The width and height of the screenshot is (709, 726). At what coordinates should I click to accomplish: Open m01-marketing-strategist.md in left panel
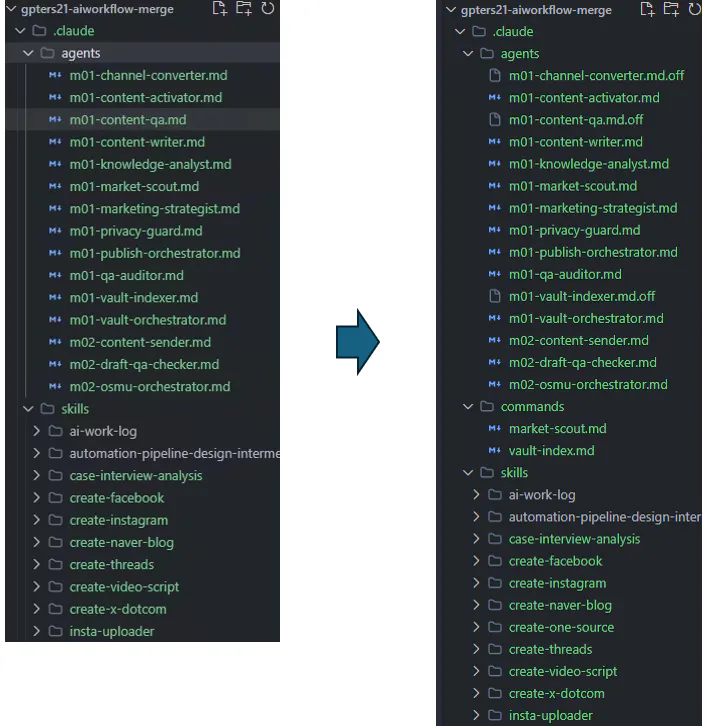(x=155, y=209)
